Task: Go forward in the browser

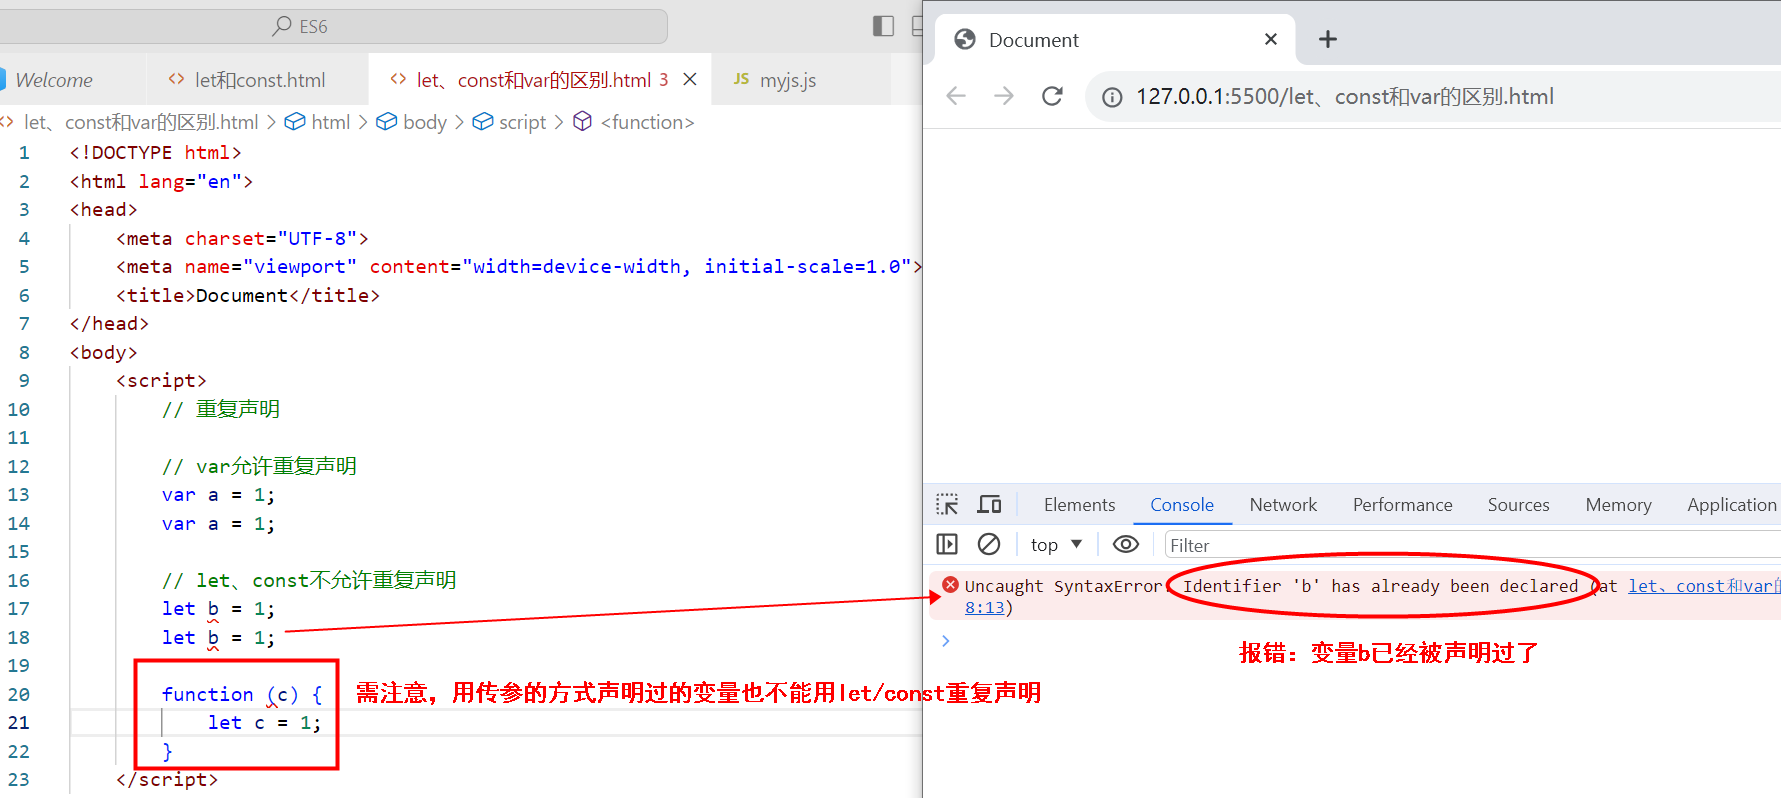Action: pyautogui.click(x=1004, y=96)
